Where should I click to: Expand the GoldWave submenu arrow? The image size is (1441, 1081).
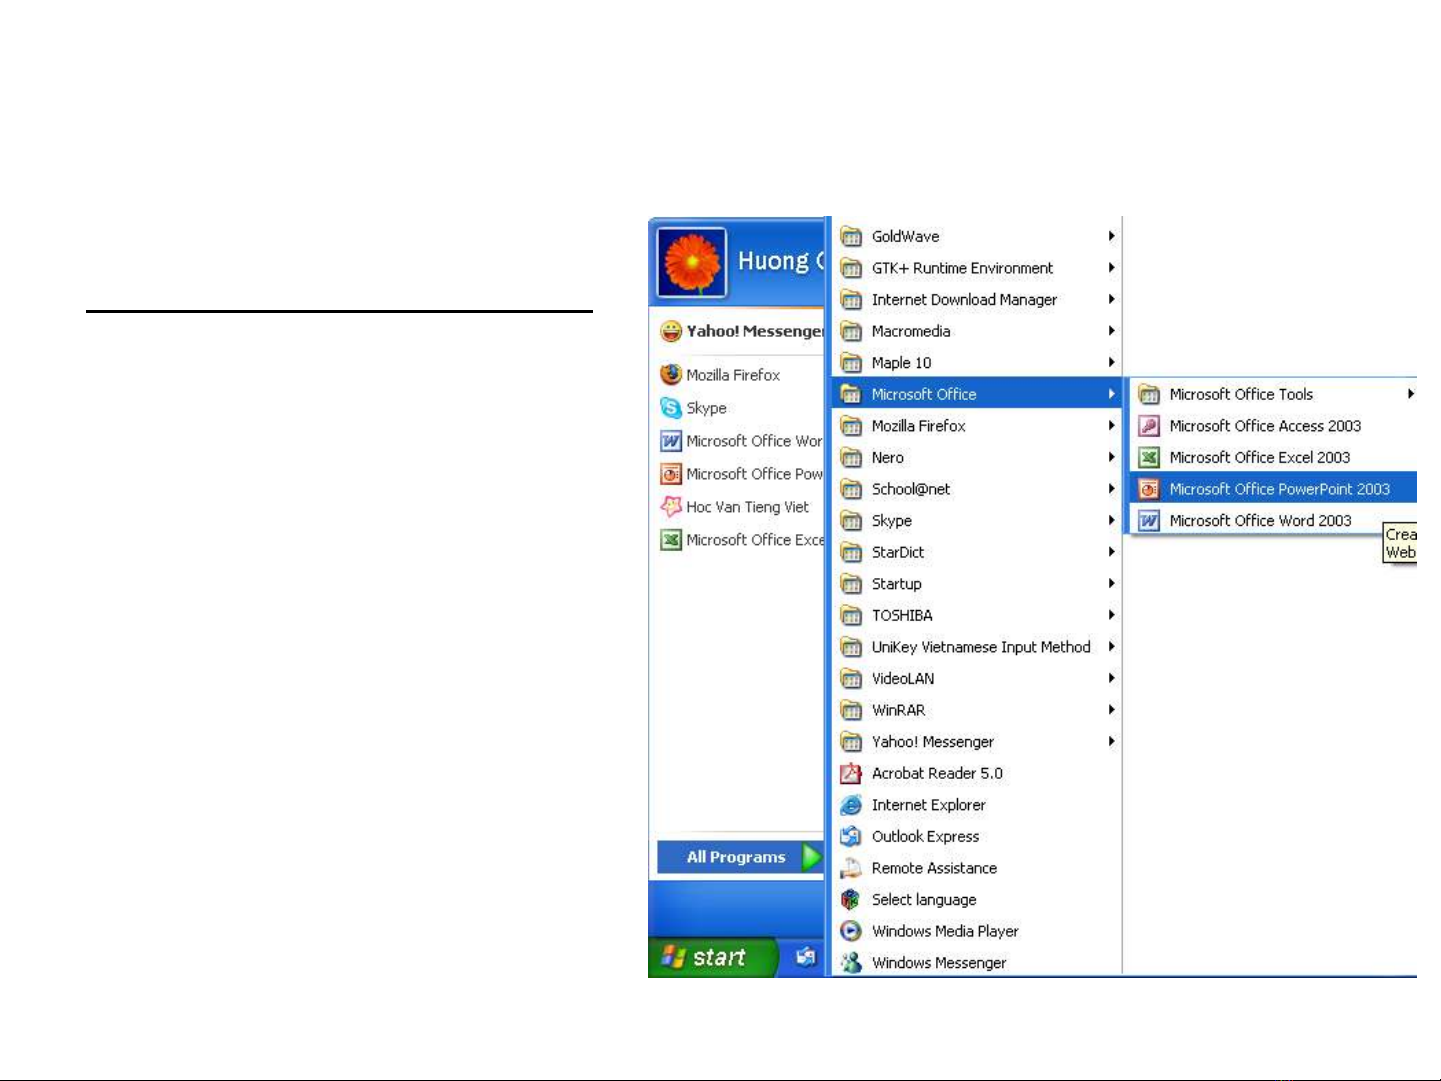point(1111,236)
